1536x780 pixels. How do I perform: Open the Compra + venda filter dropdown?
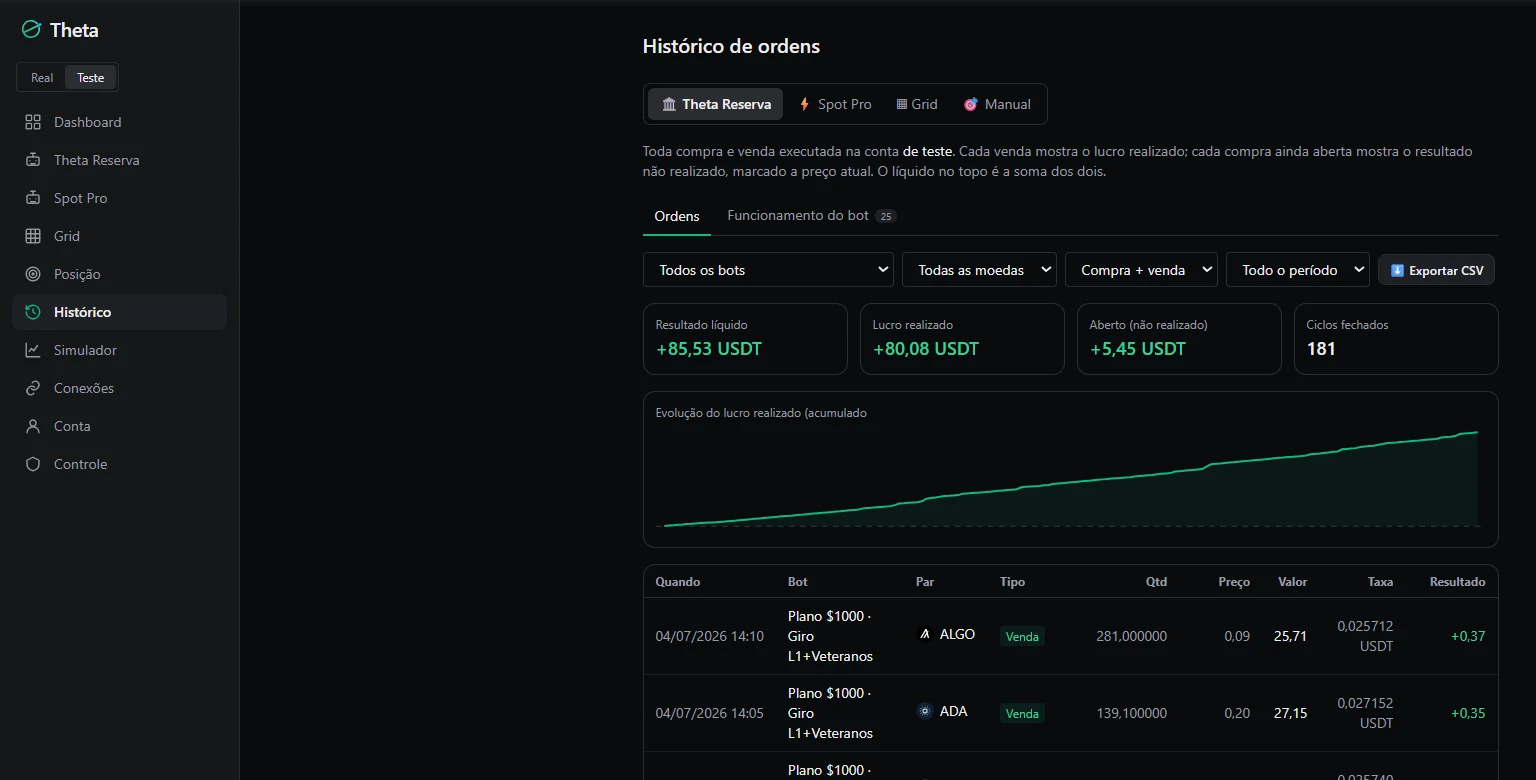click(1141, 270)
